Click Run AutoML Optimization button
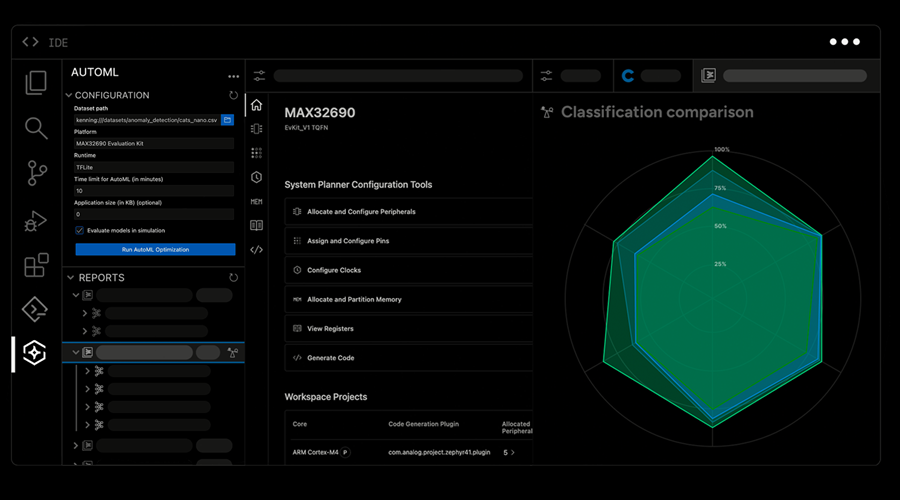The image size is (900, 500). pos(155,250)
